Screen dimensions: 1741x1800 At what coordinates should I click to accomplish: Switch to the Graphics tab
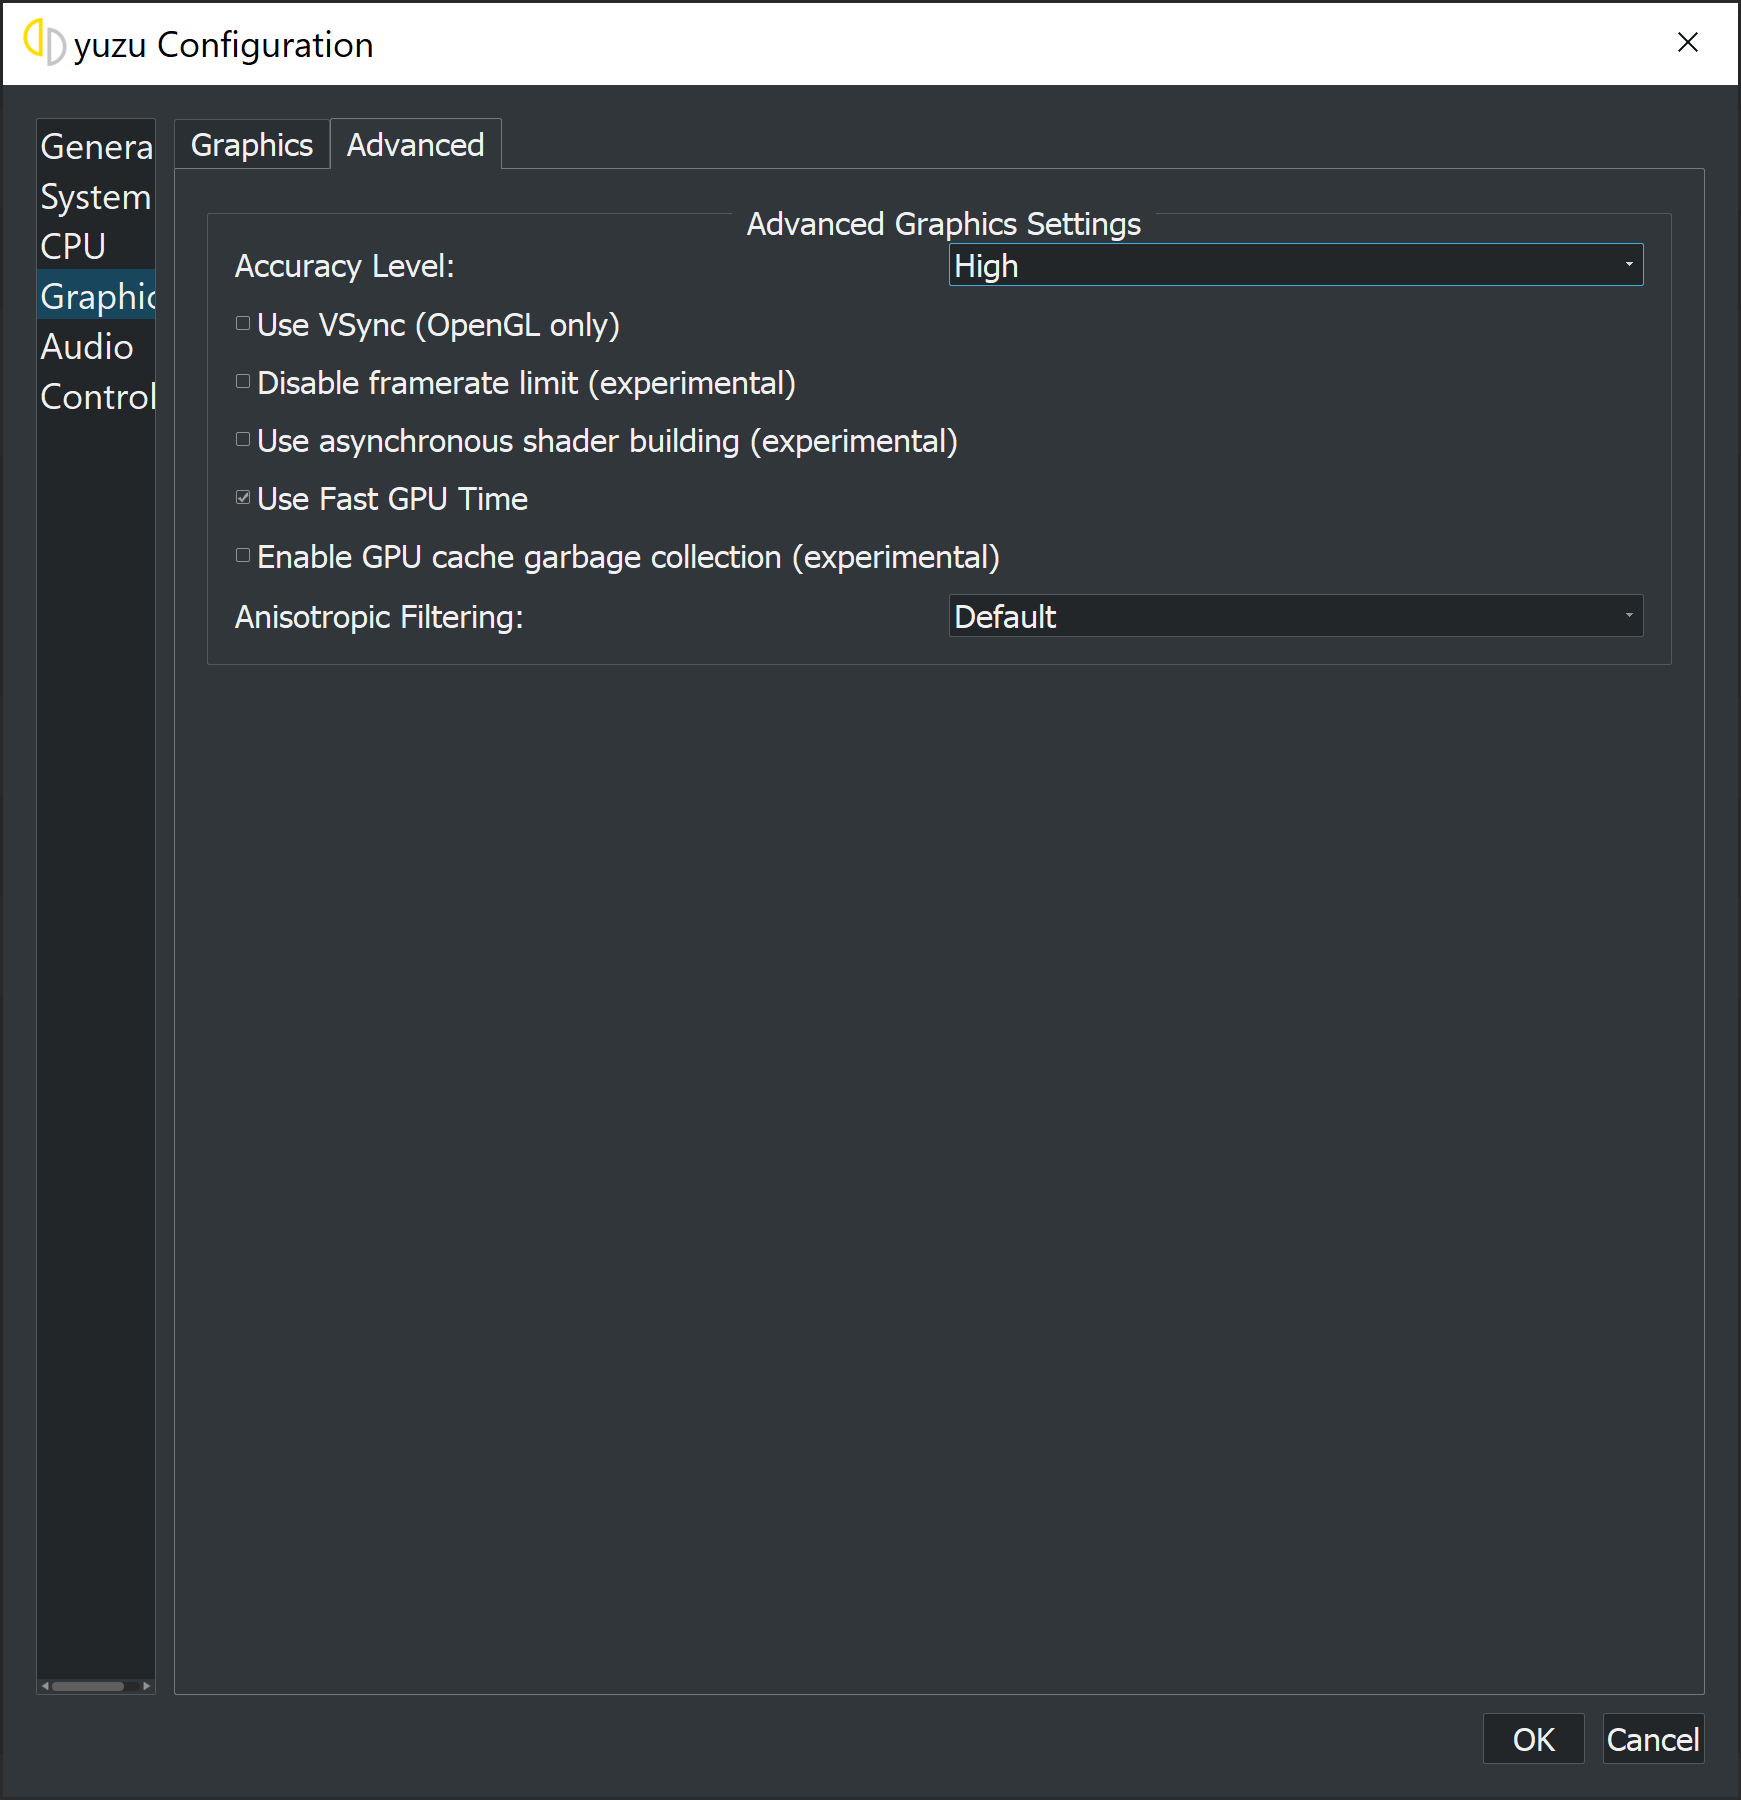coord(252,145)
